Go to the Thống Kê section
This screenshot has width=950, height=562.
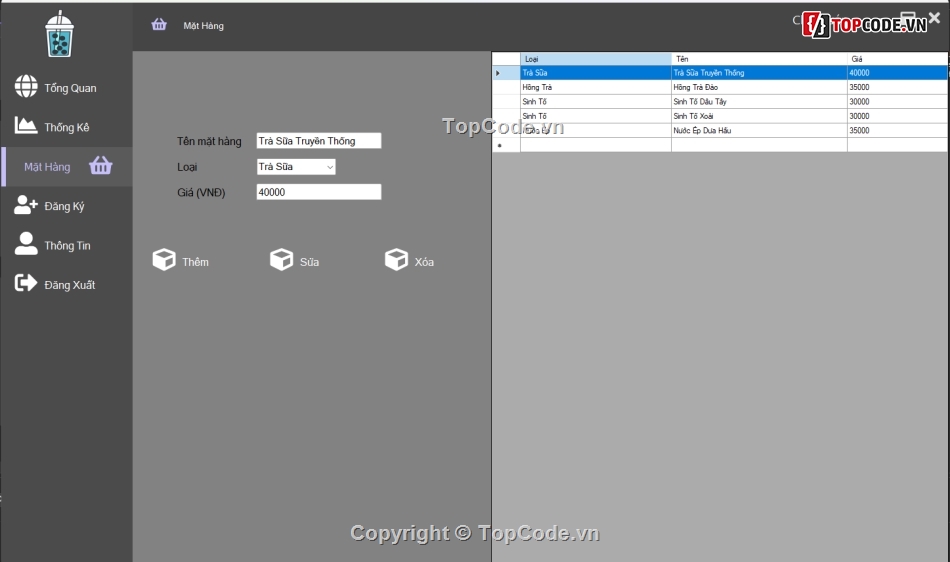tap(66, 127)
